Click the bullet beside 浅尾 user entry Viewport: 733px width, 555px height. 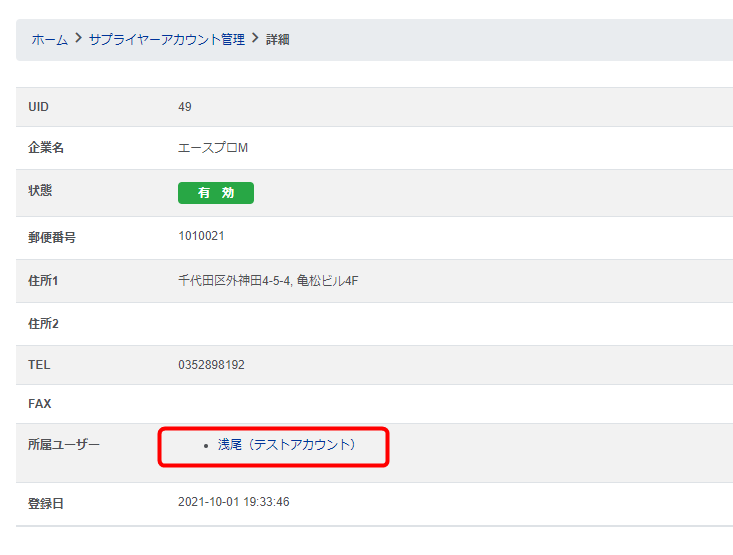tap(205, 445)
